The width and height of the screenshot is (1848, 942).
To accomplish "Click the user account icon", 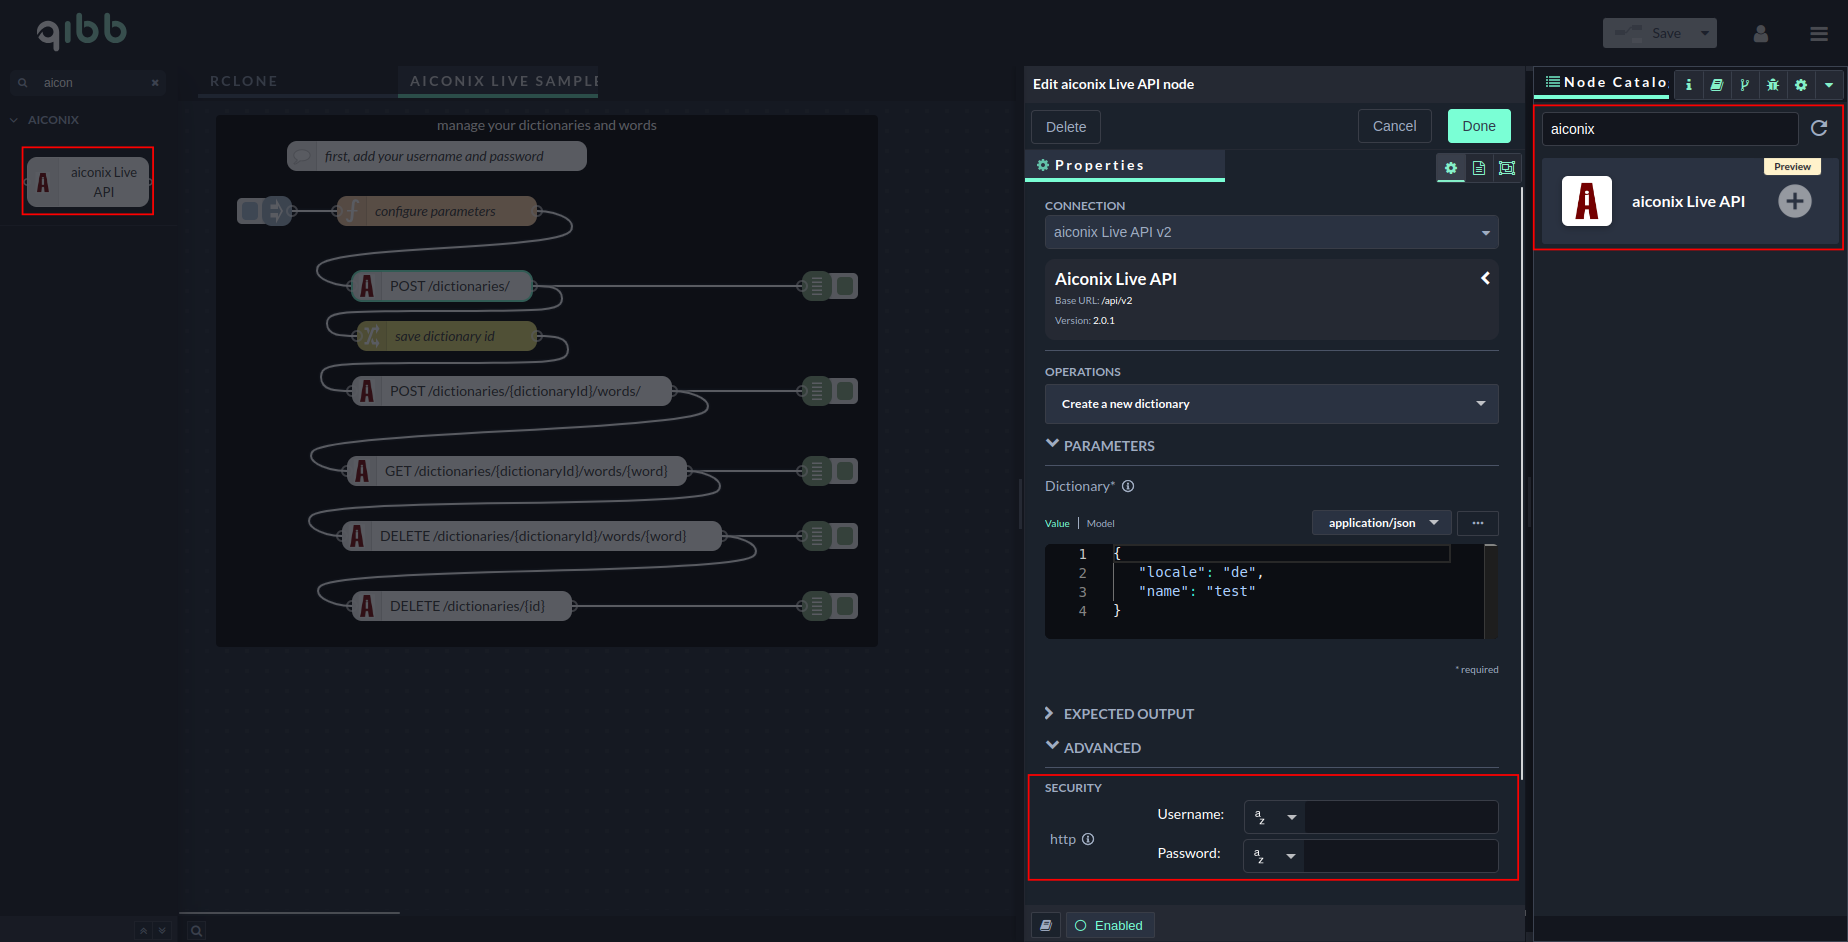I will (1761, 34).
